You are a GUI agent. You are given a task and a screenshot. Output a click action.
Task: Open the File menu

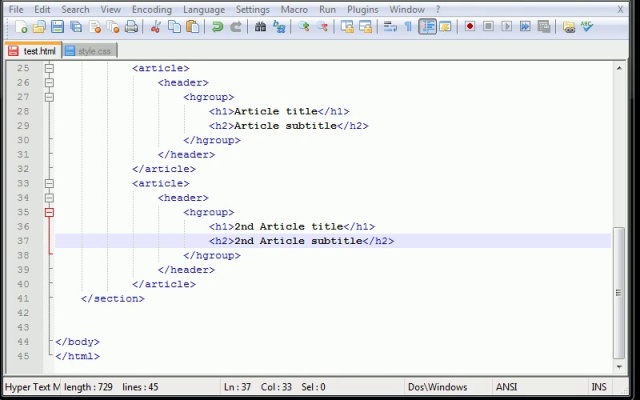[16, 9]
